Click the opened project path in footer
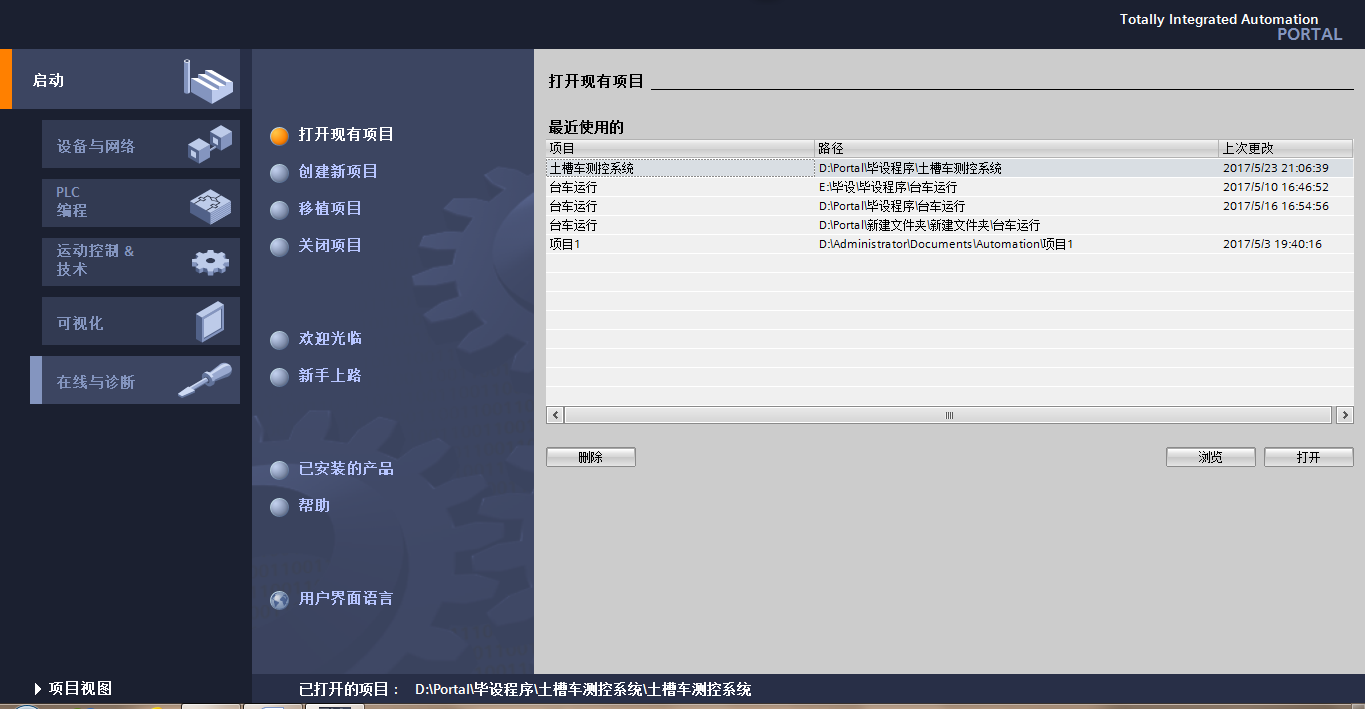This screenshot has height=709, width=1365. click(x=583, y=689)
